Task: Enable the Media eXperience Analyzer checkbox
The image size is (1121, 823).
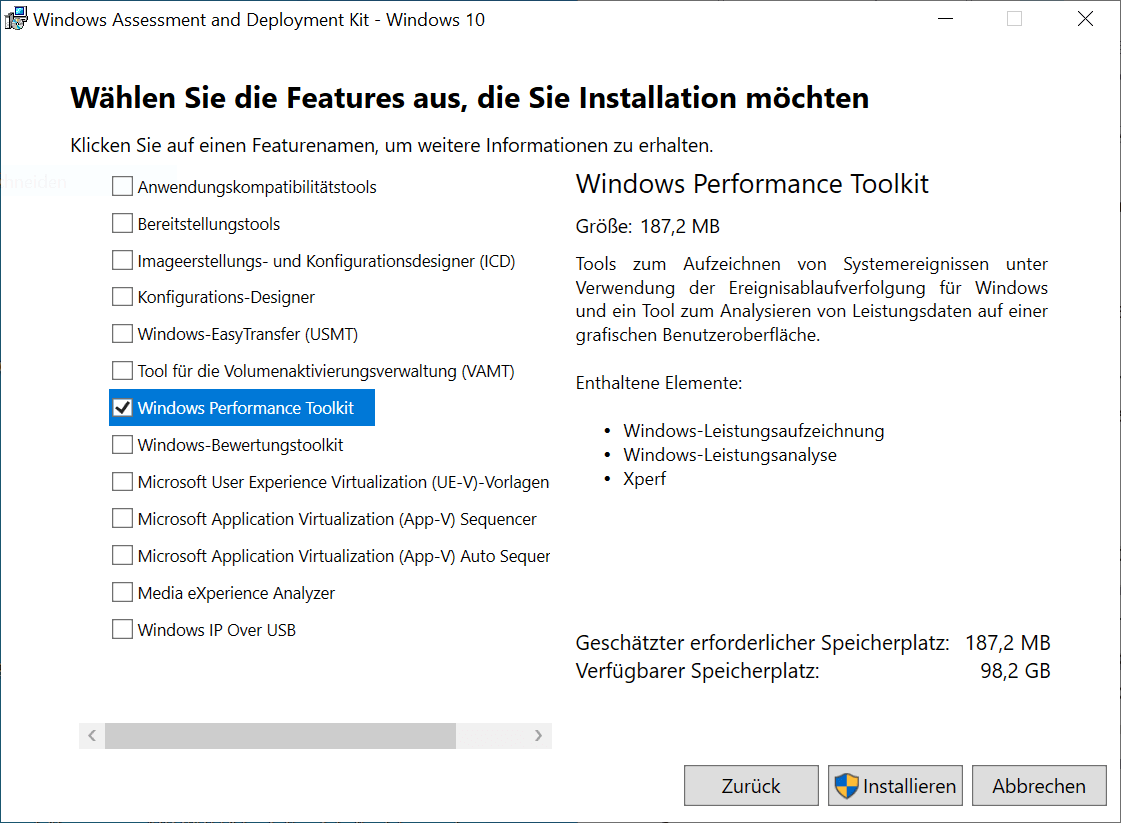Action: [122, 593]
